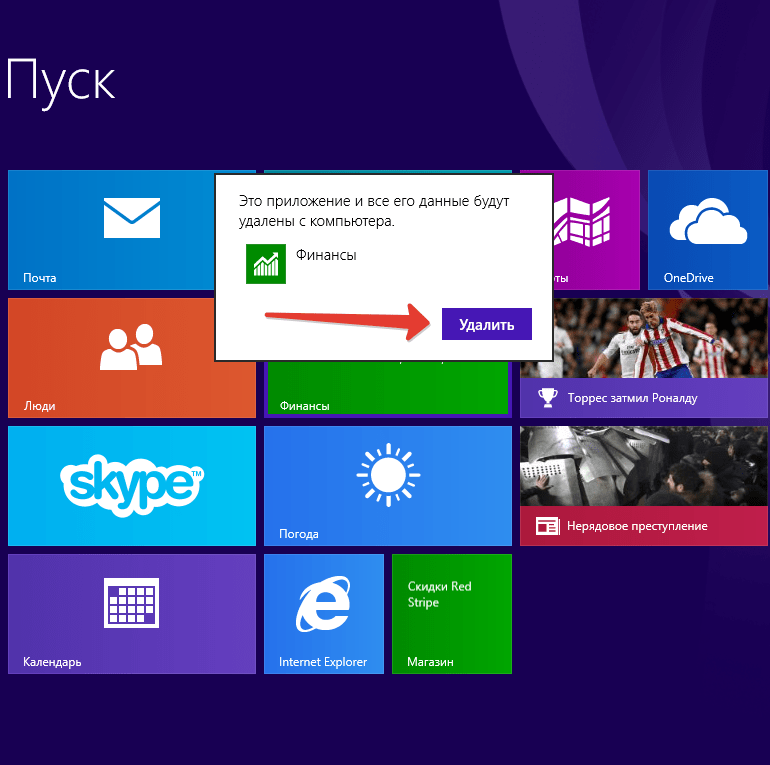Screen dimensions: 770x765
Task: Select the green Финансы tile under the dialog
Action: [387, 389]
